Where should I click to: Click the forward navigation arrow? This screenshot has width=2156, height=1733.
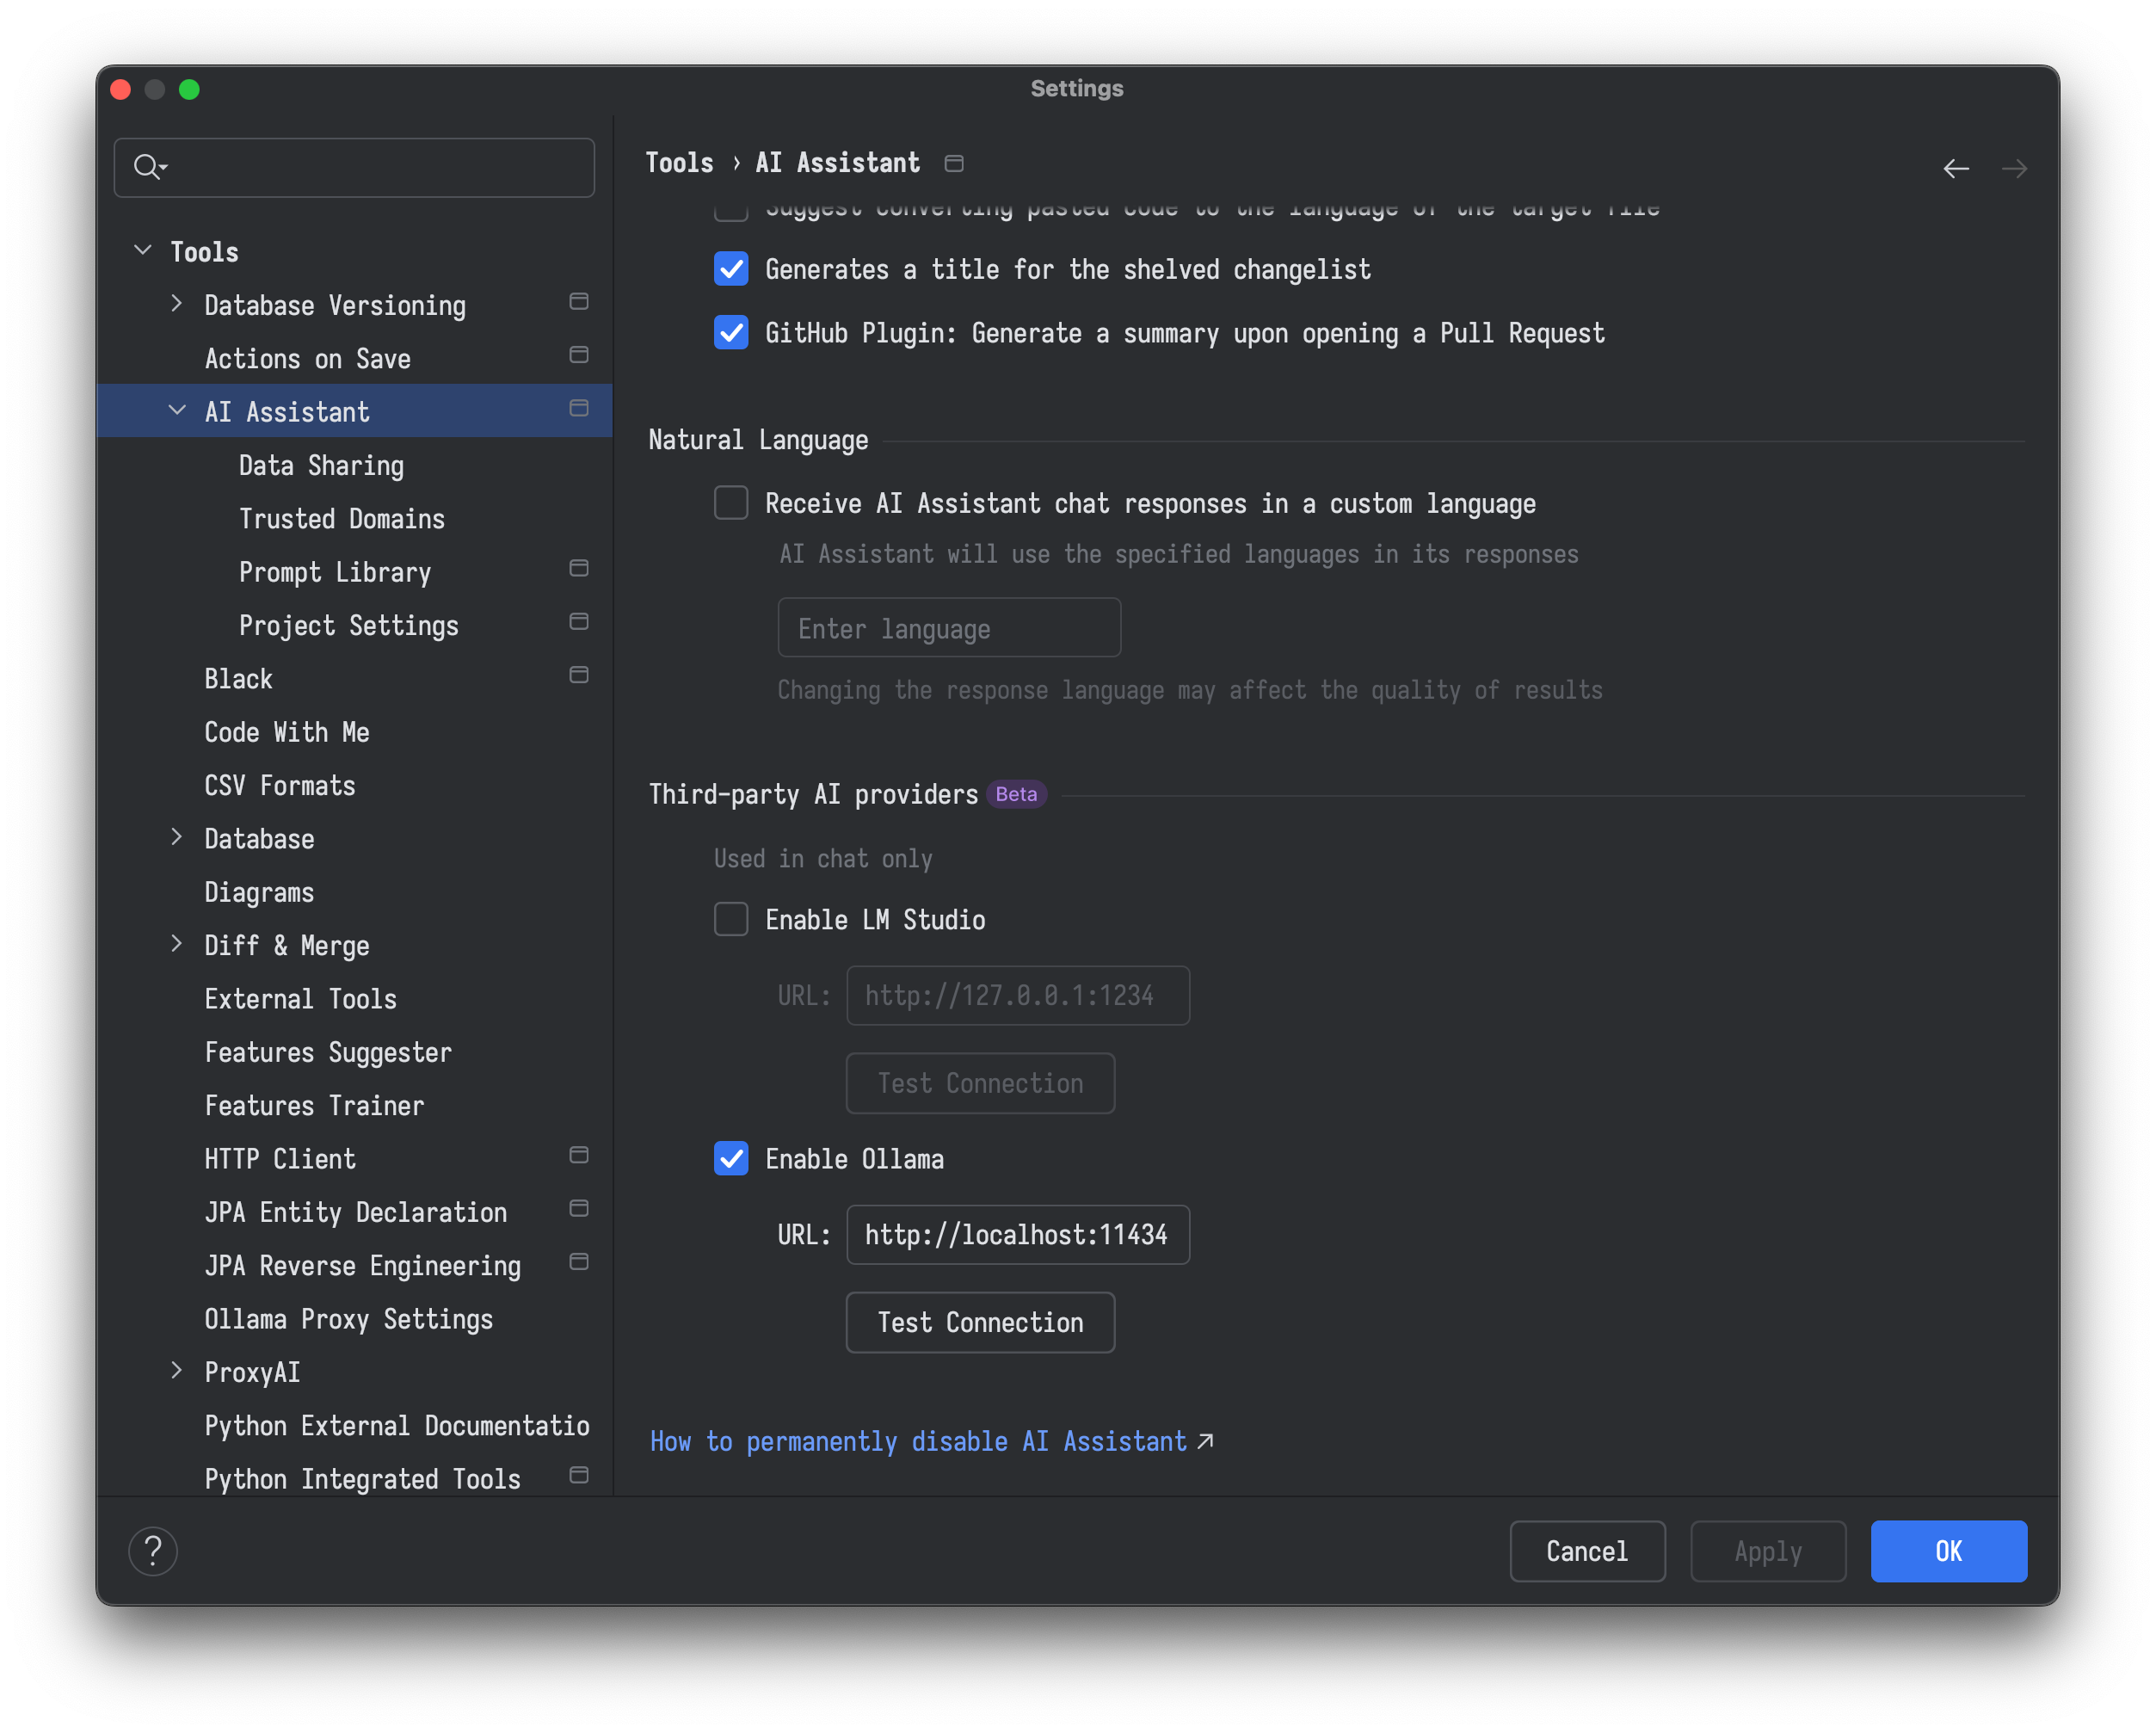click(x=2014, y=168)
